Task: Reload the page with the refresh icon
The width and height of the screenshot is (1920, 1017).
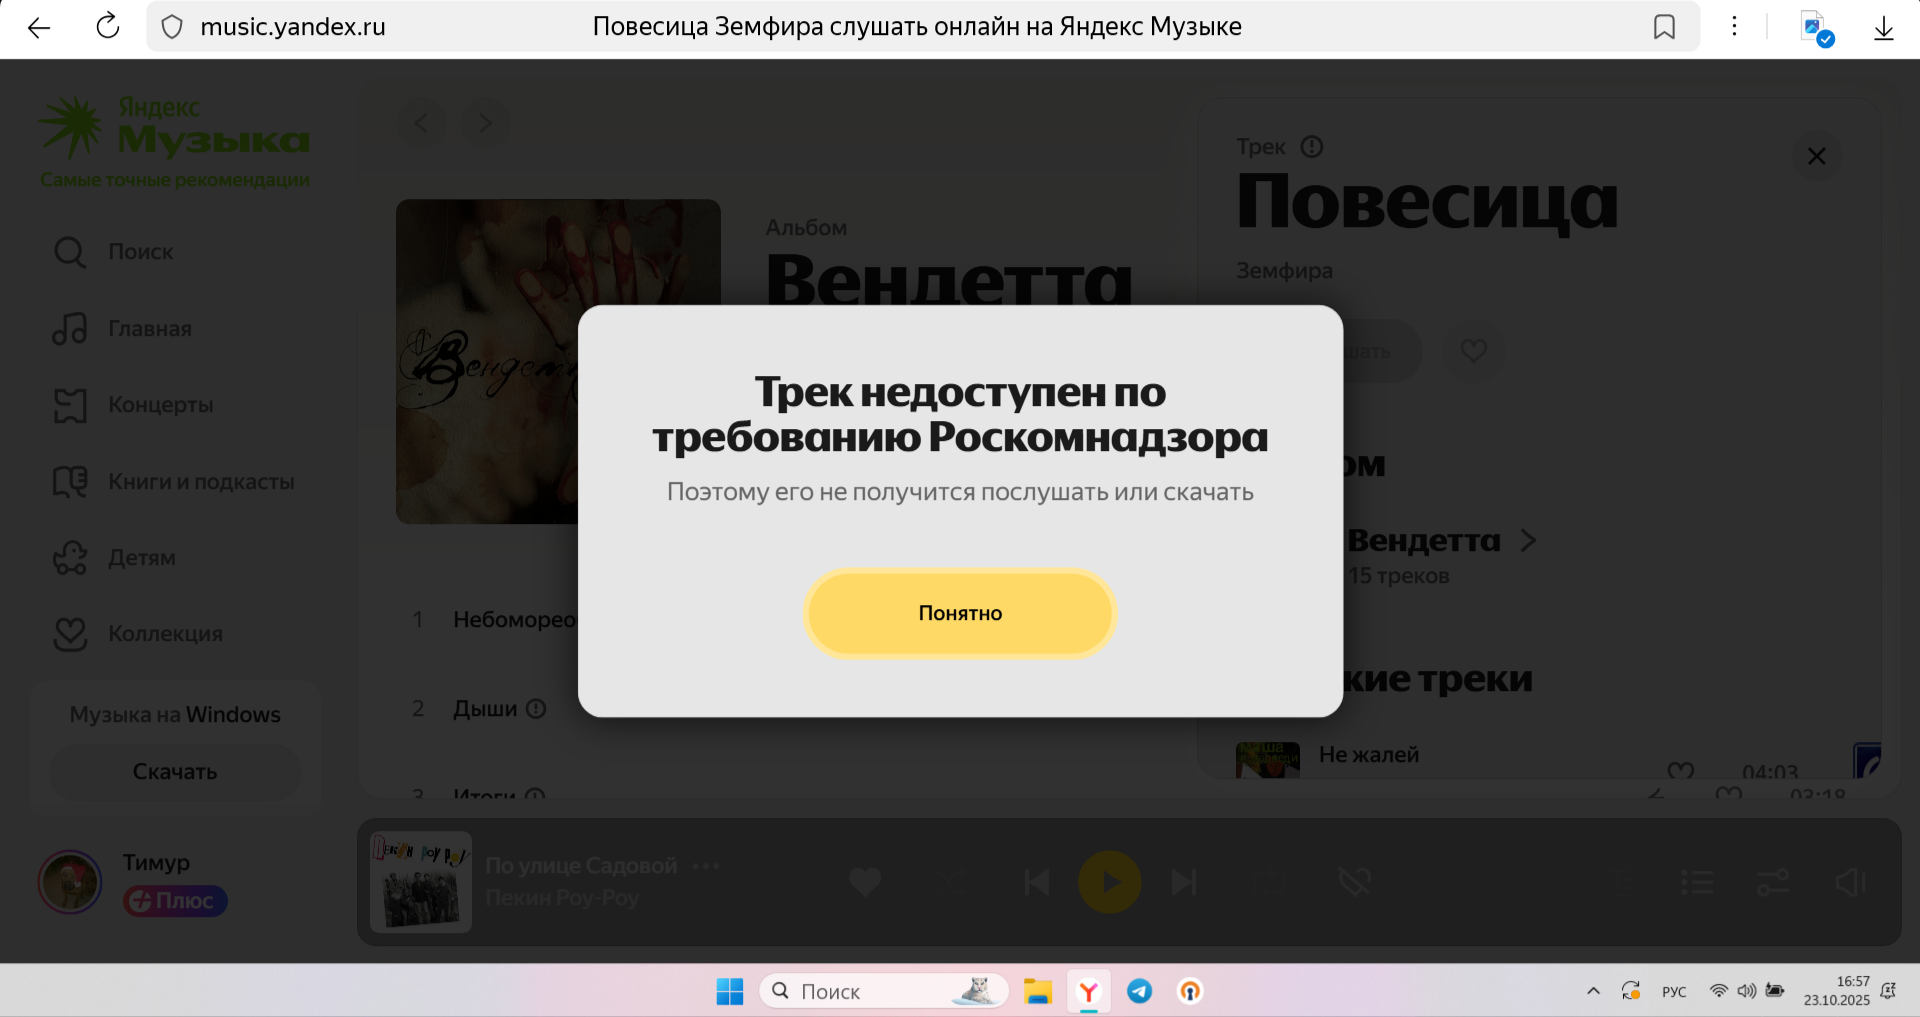Action: [x=108, y=27]
